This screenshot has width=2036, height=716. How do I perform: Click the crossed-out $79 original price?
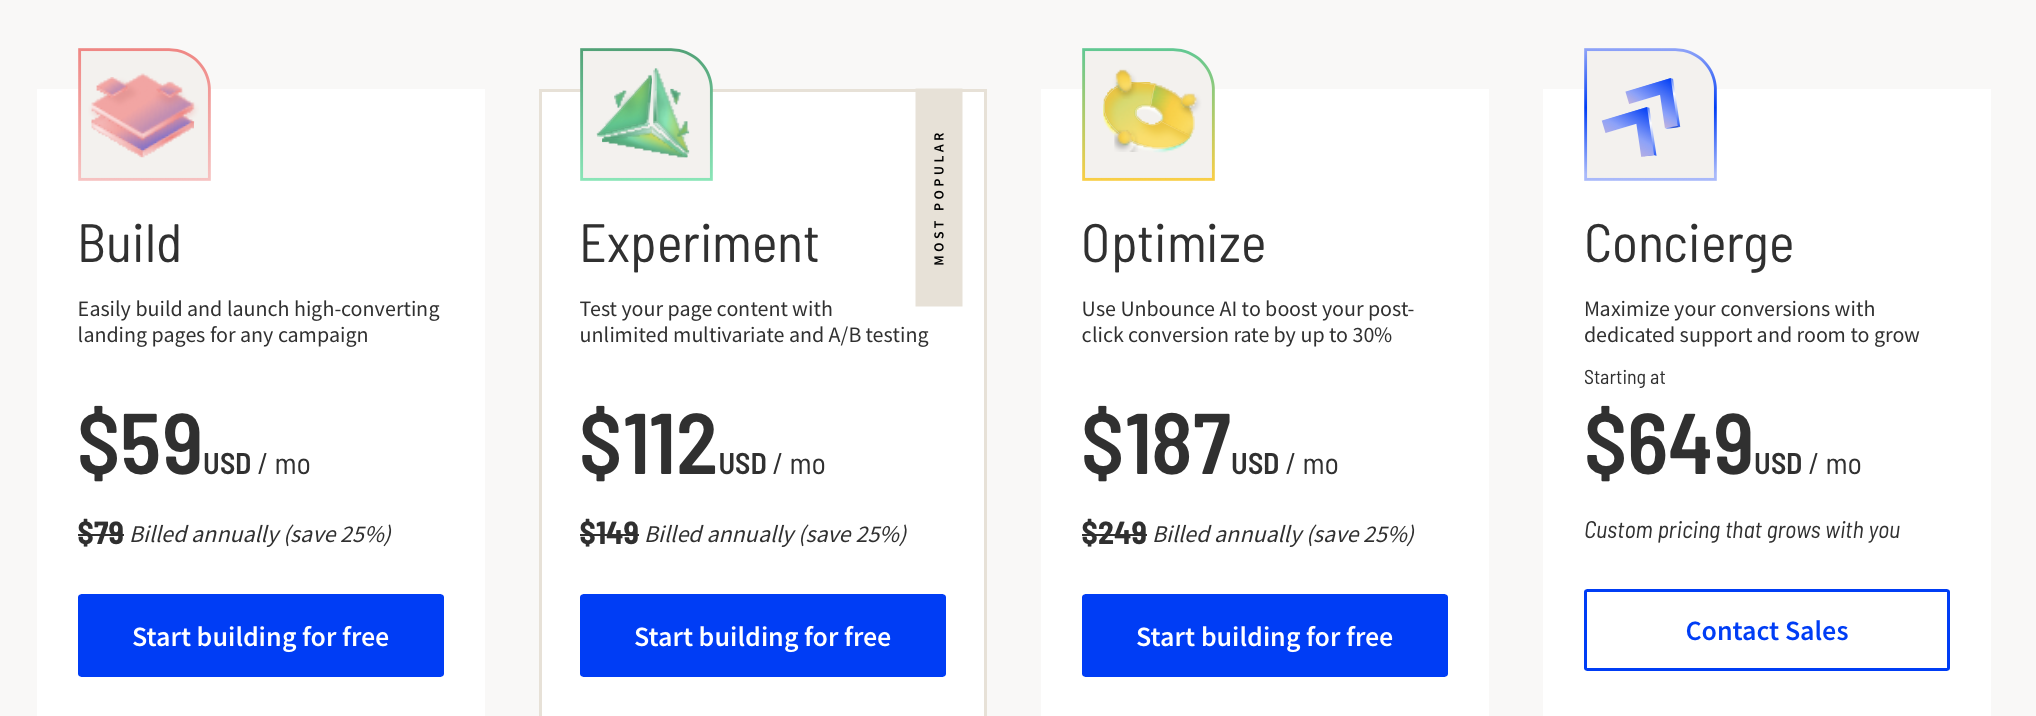[101, 534]
